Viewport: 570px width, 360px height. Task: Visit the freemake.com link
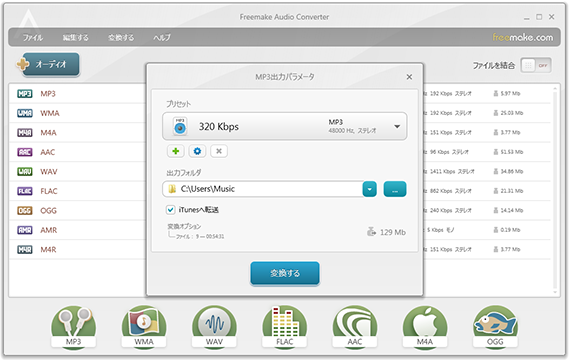click(x=522, y=37)
